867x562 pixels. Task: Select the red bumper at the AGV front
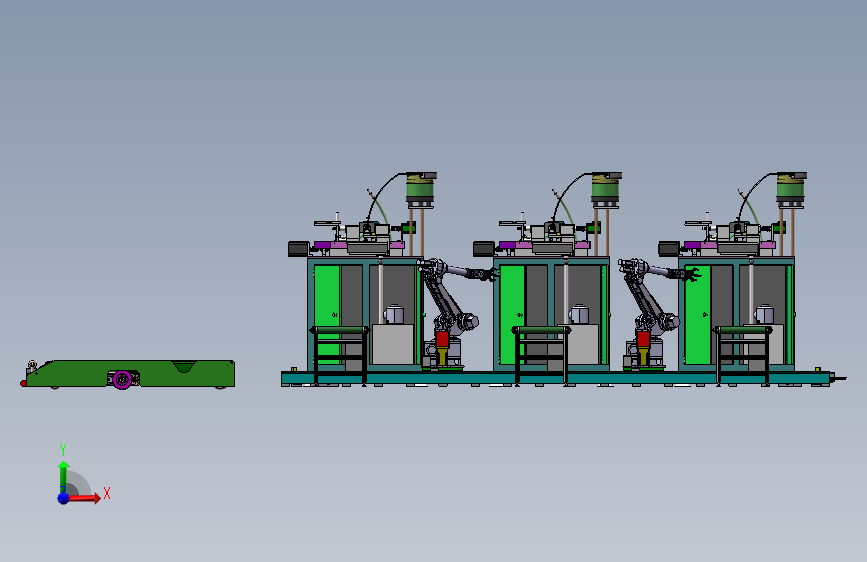(x=23, y=383)
